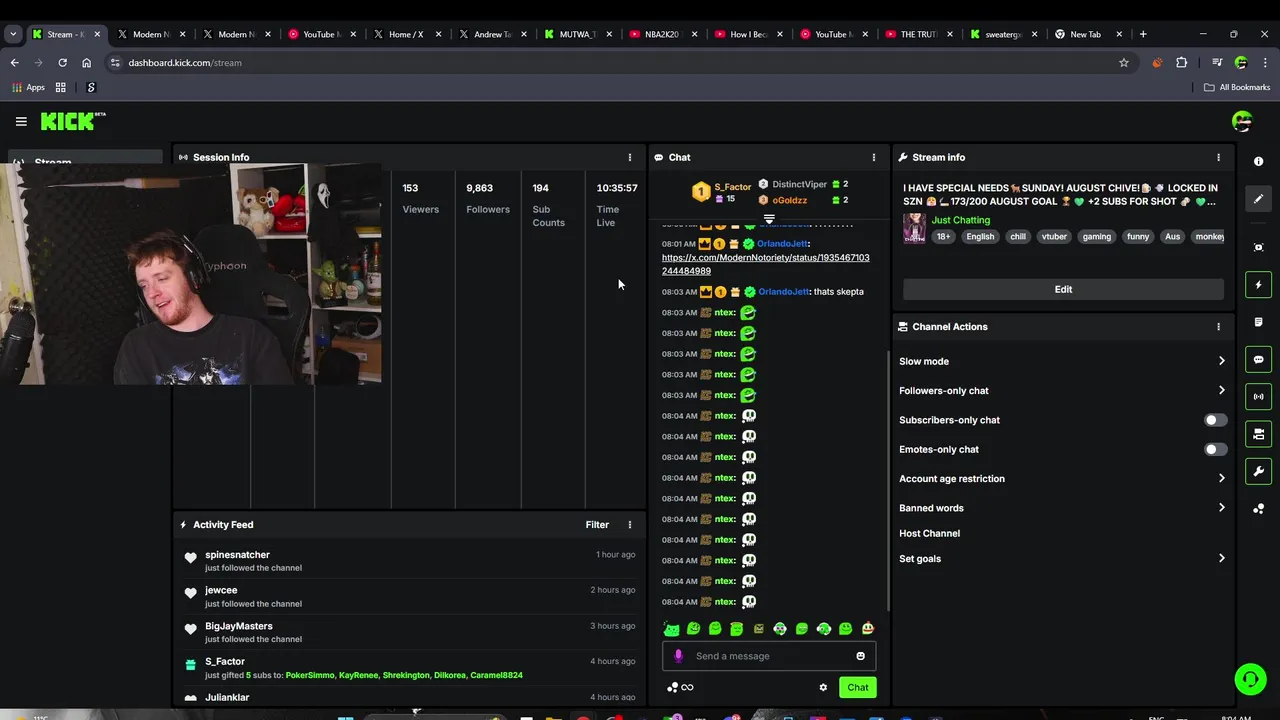
Task: Click the Edit stream info button
Action: pyautogui.click(x=1063, y=289)
